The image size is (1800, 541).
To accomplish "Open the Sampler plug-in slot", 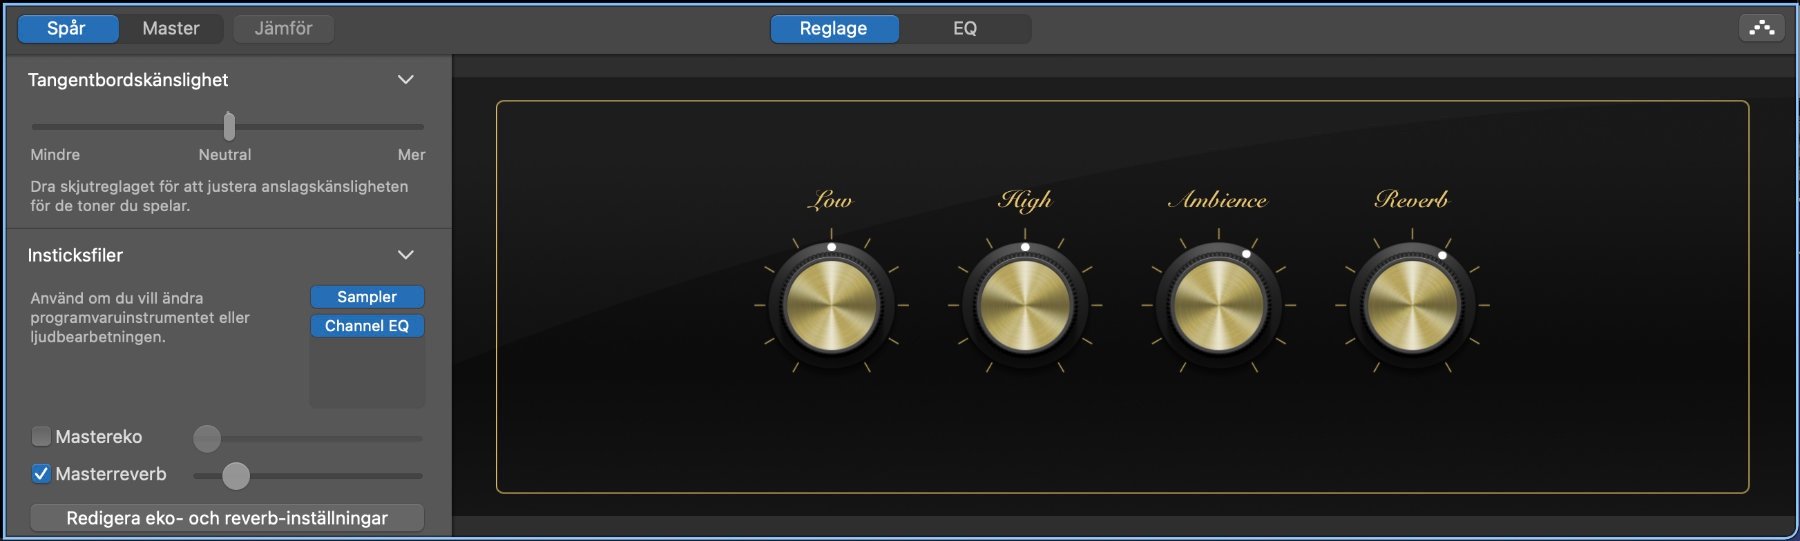I will point(367,297).
